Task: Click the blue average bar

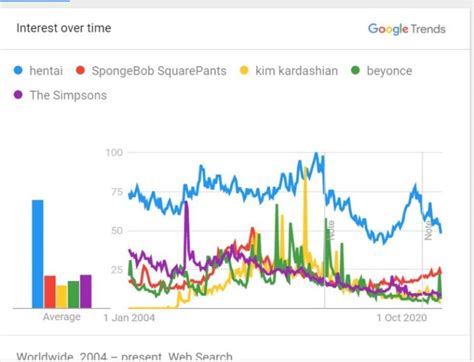Action: point(38,254)
